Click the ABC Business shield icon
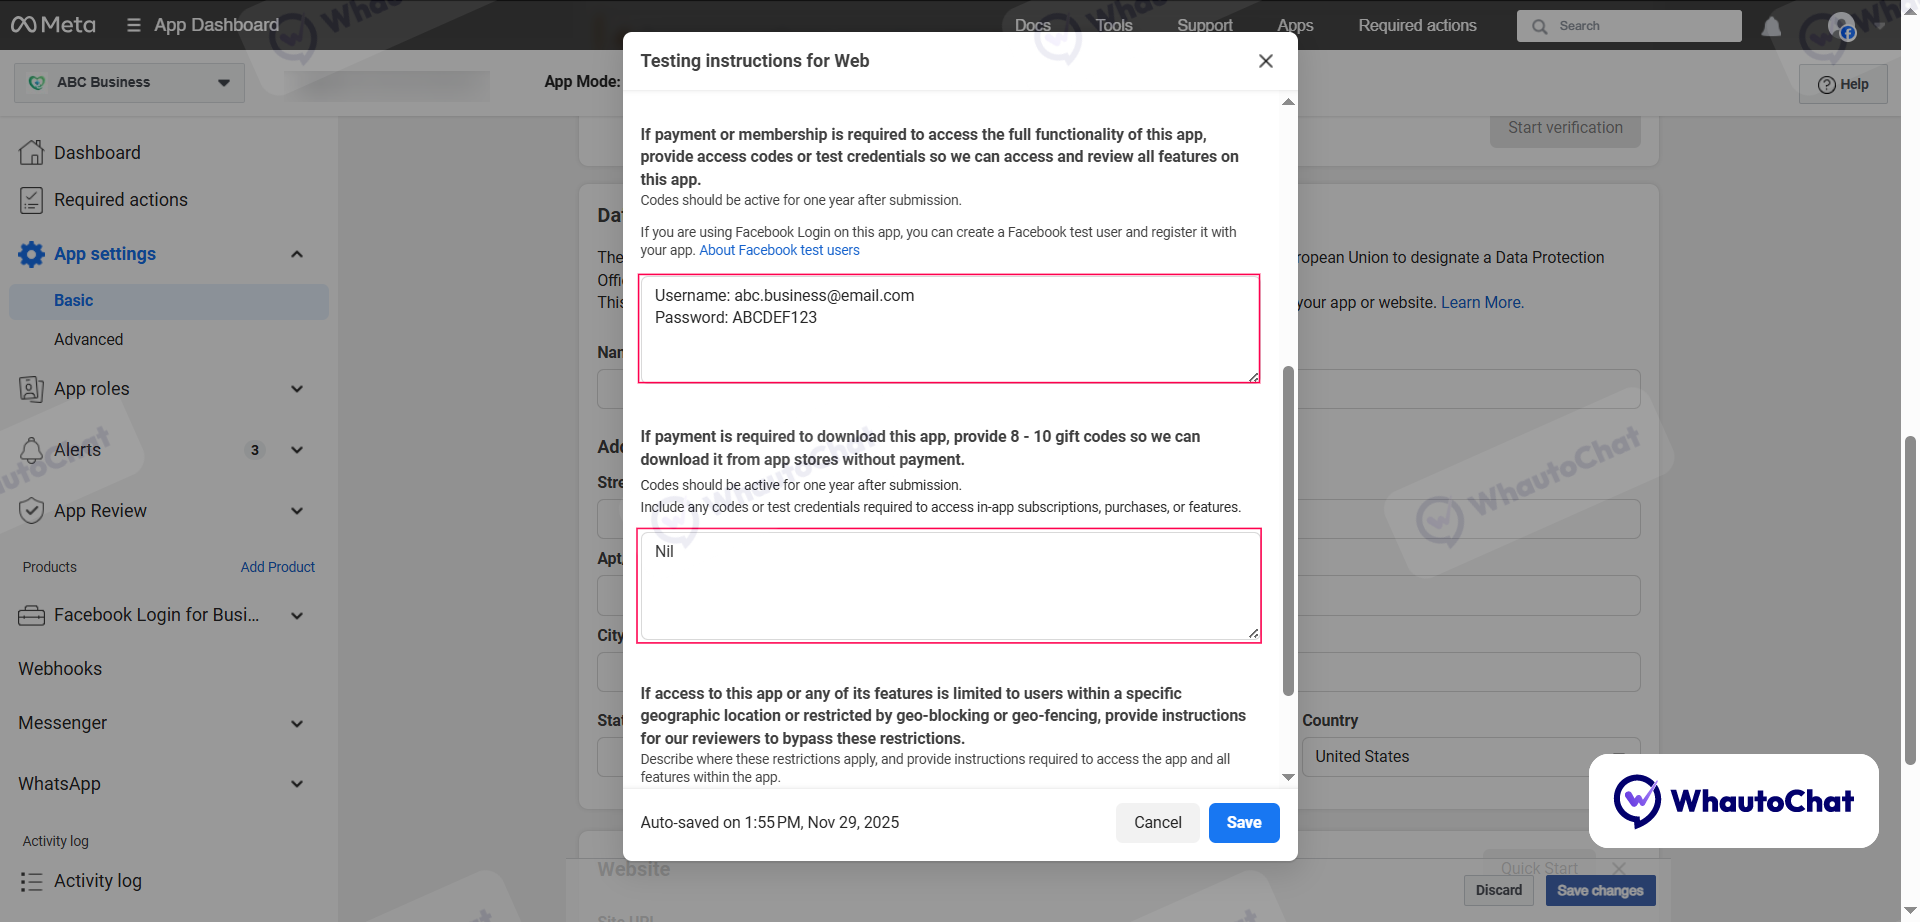 click(37, 83)
